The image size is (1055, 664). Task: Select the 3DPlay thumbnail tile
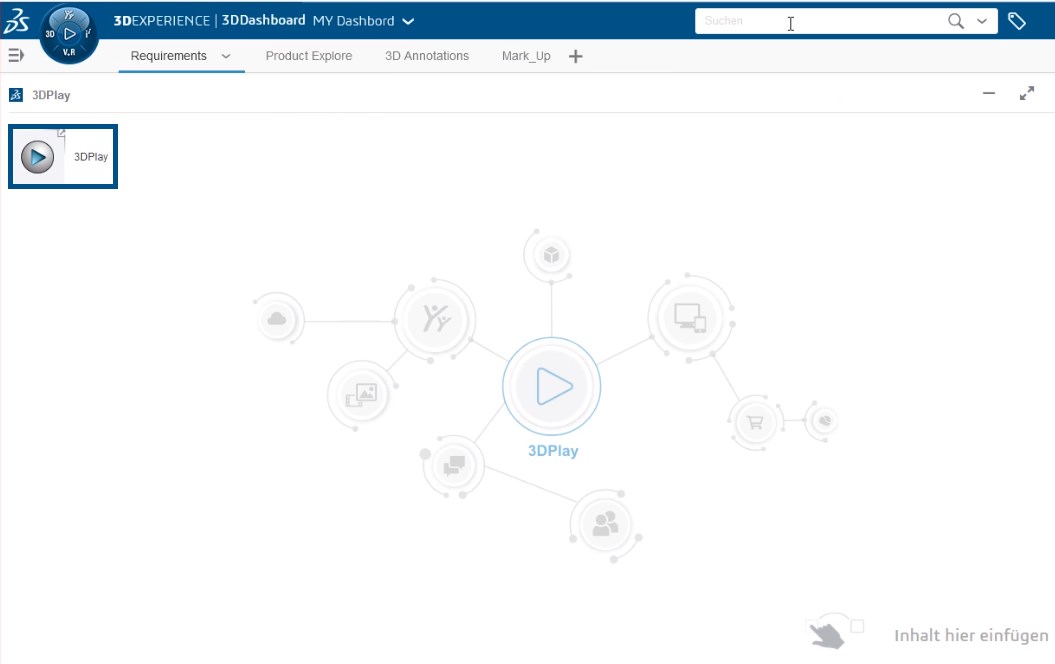tap(63, 157)
